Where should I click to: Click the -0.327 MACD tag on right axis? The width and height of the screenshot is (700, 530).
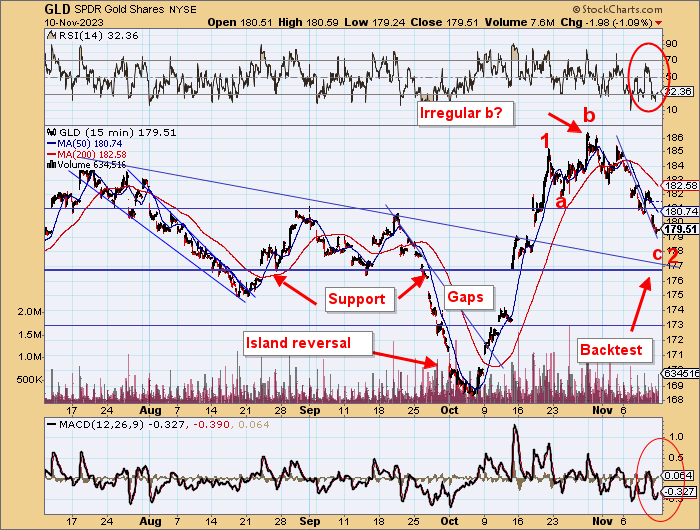coord(679,492)
